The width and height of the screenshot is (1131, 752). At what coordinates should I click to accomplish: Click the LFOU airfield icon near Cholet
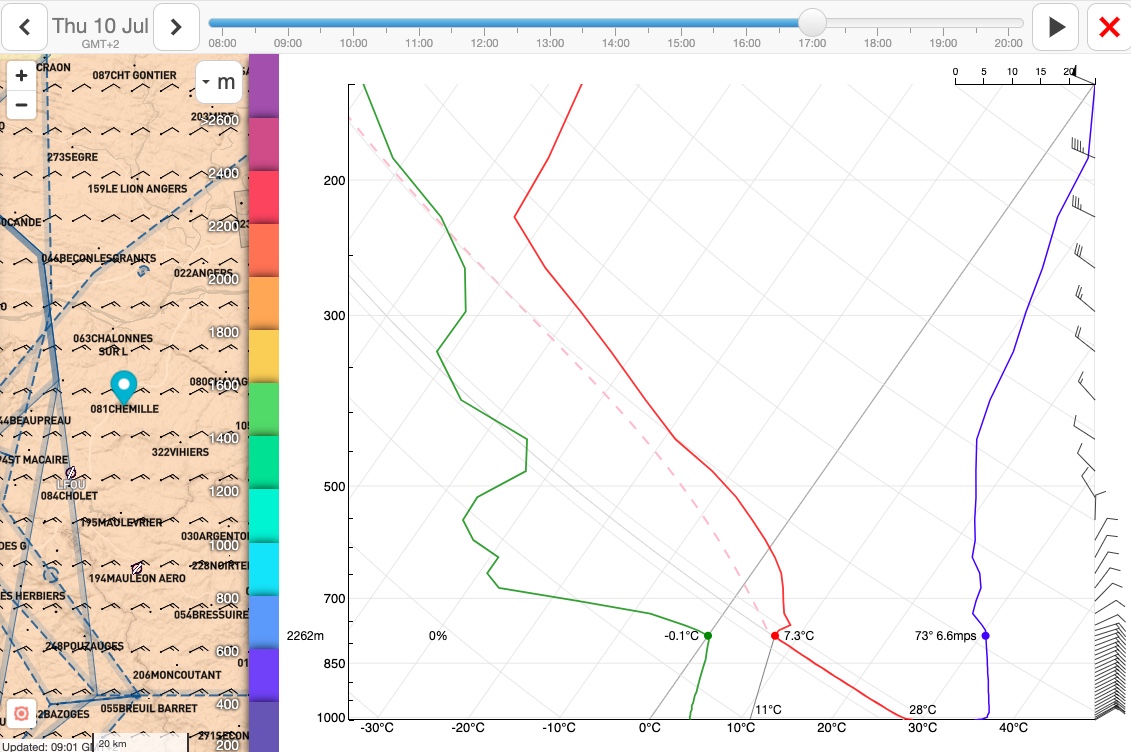[70, 472]
